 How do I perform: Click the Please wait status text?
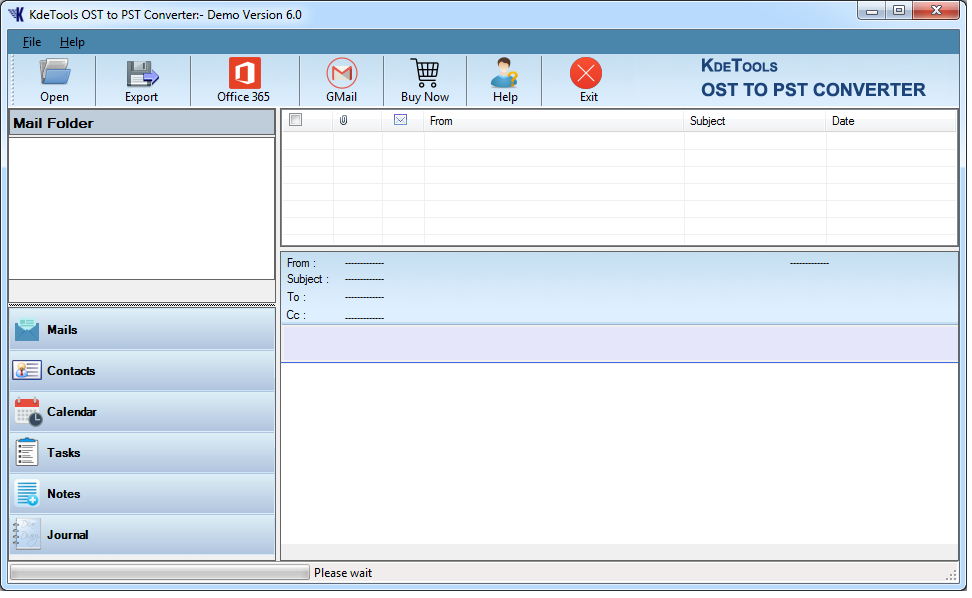[344, 574]
